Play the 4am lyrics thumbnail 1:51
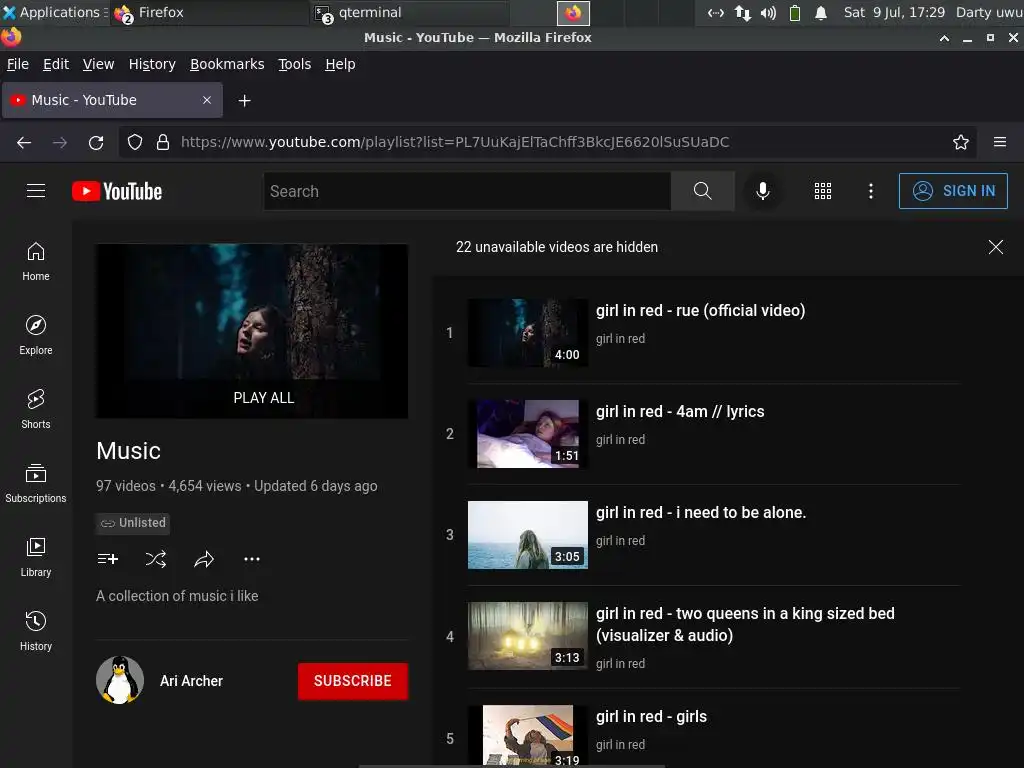1024x768 pixels. [528, 434]
